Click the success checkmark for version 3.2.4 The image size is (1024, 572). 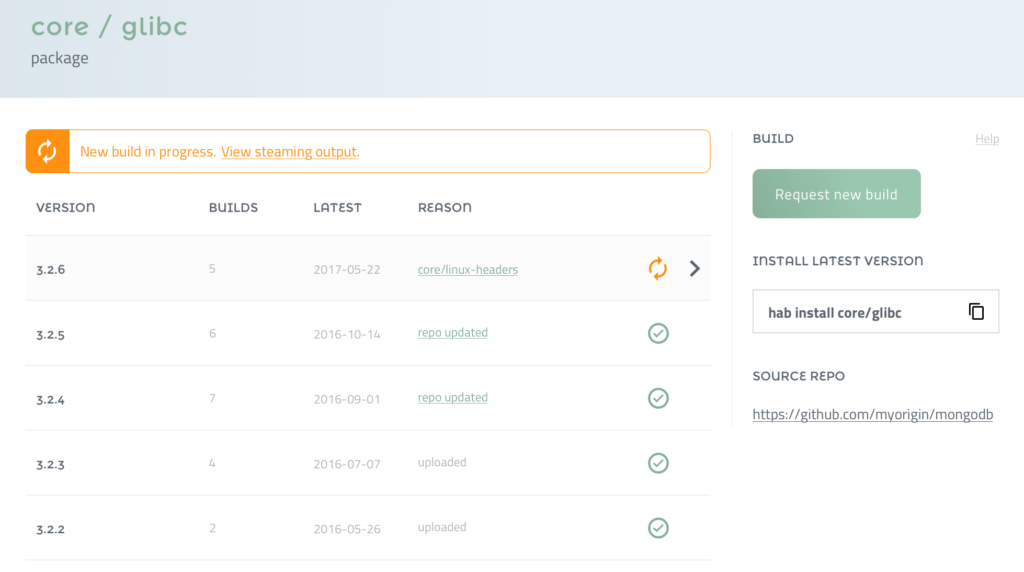coord(658,398)
